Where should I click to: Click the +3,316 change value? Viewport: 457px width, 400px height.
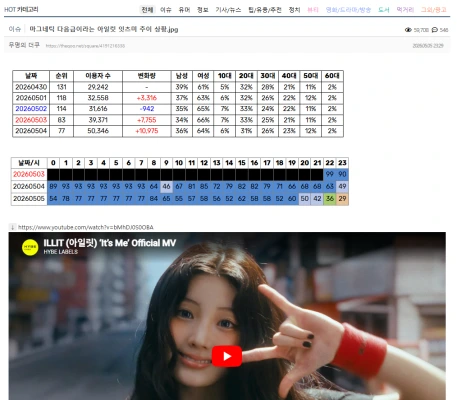[x=147, y=98]
